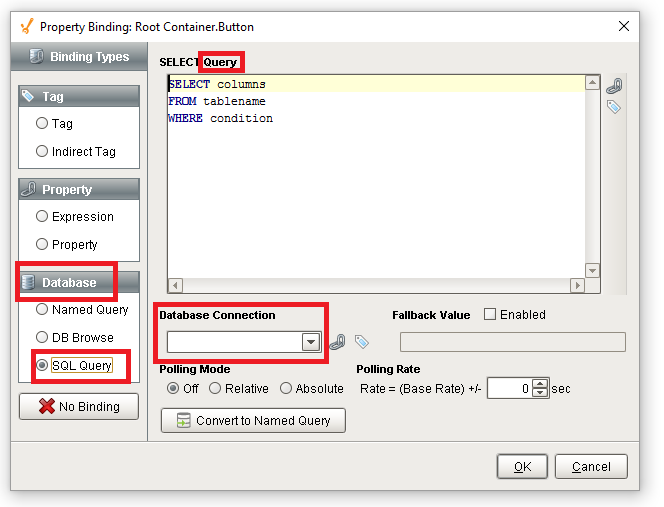Choose the DB Browse binding option

pyautogui.click(x=42, y=338)
